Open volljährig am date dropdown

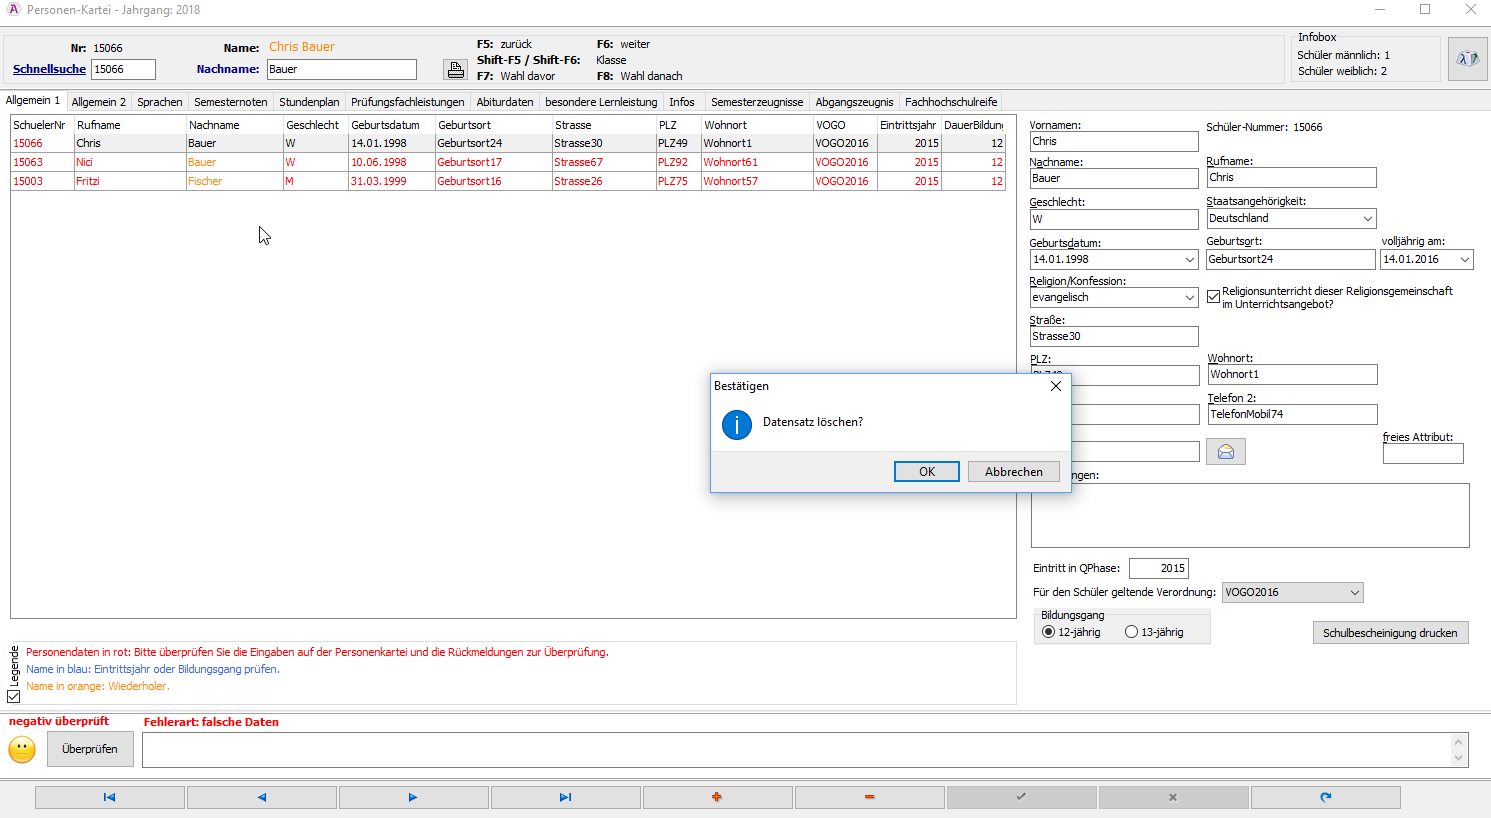(1465, 259)
